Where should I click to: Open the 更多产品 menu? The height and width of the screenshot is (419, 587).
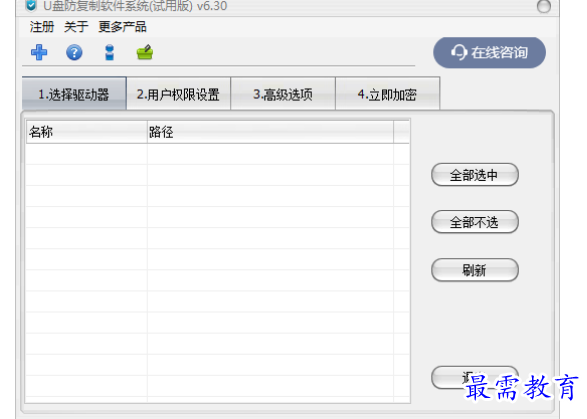(x=122, y=27)
